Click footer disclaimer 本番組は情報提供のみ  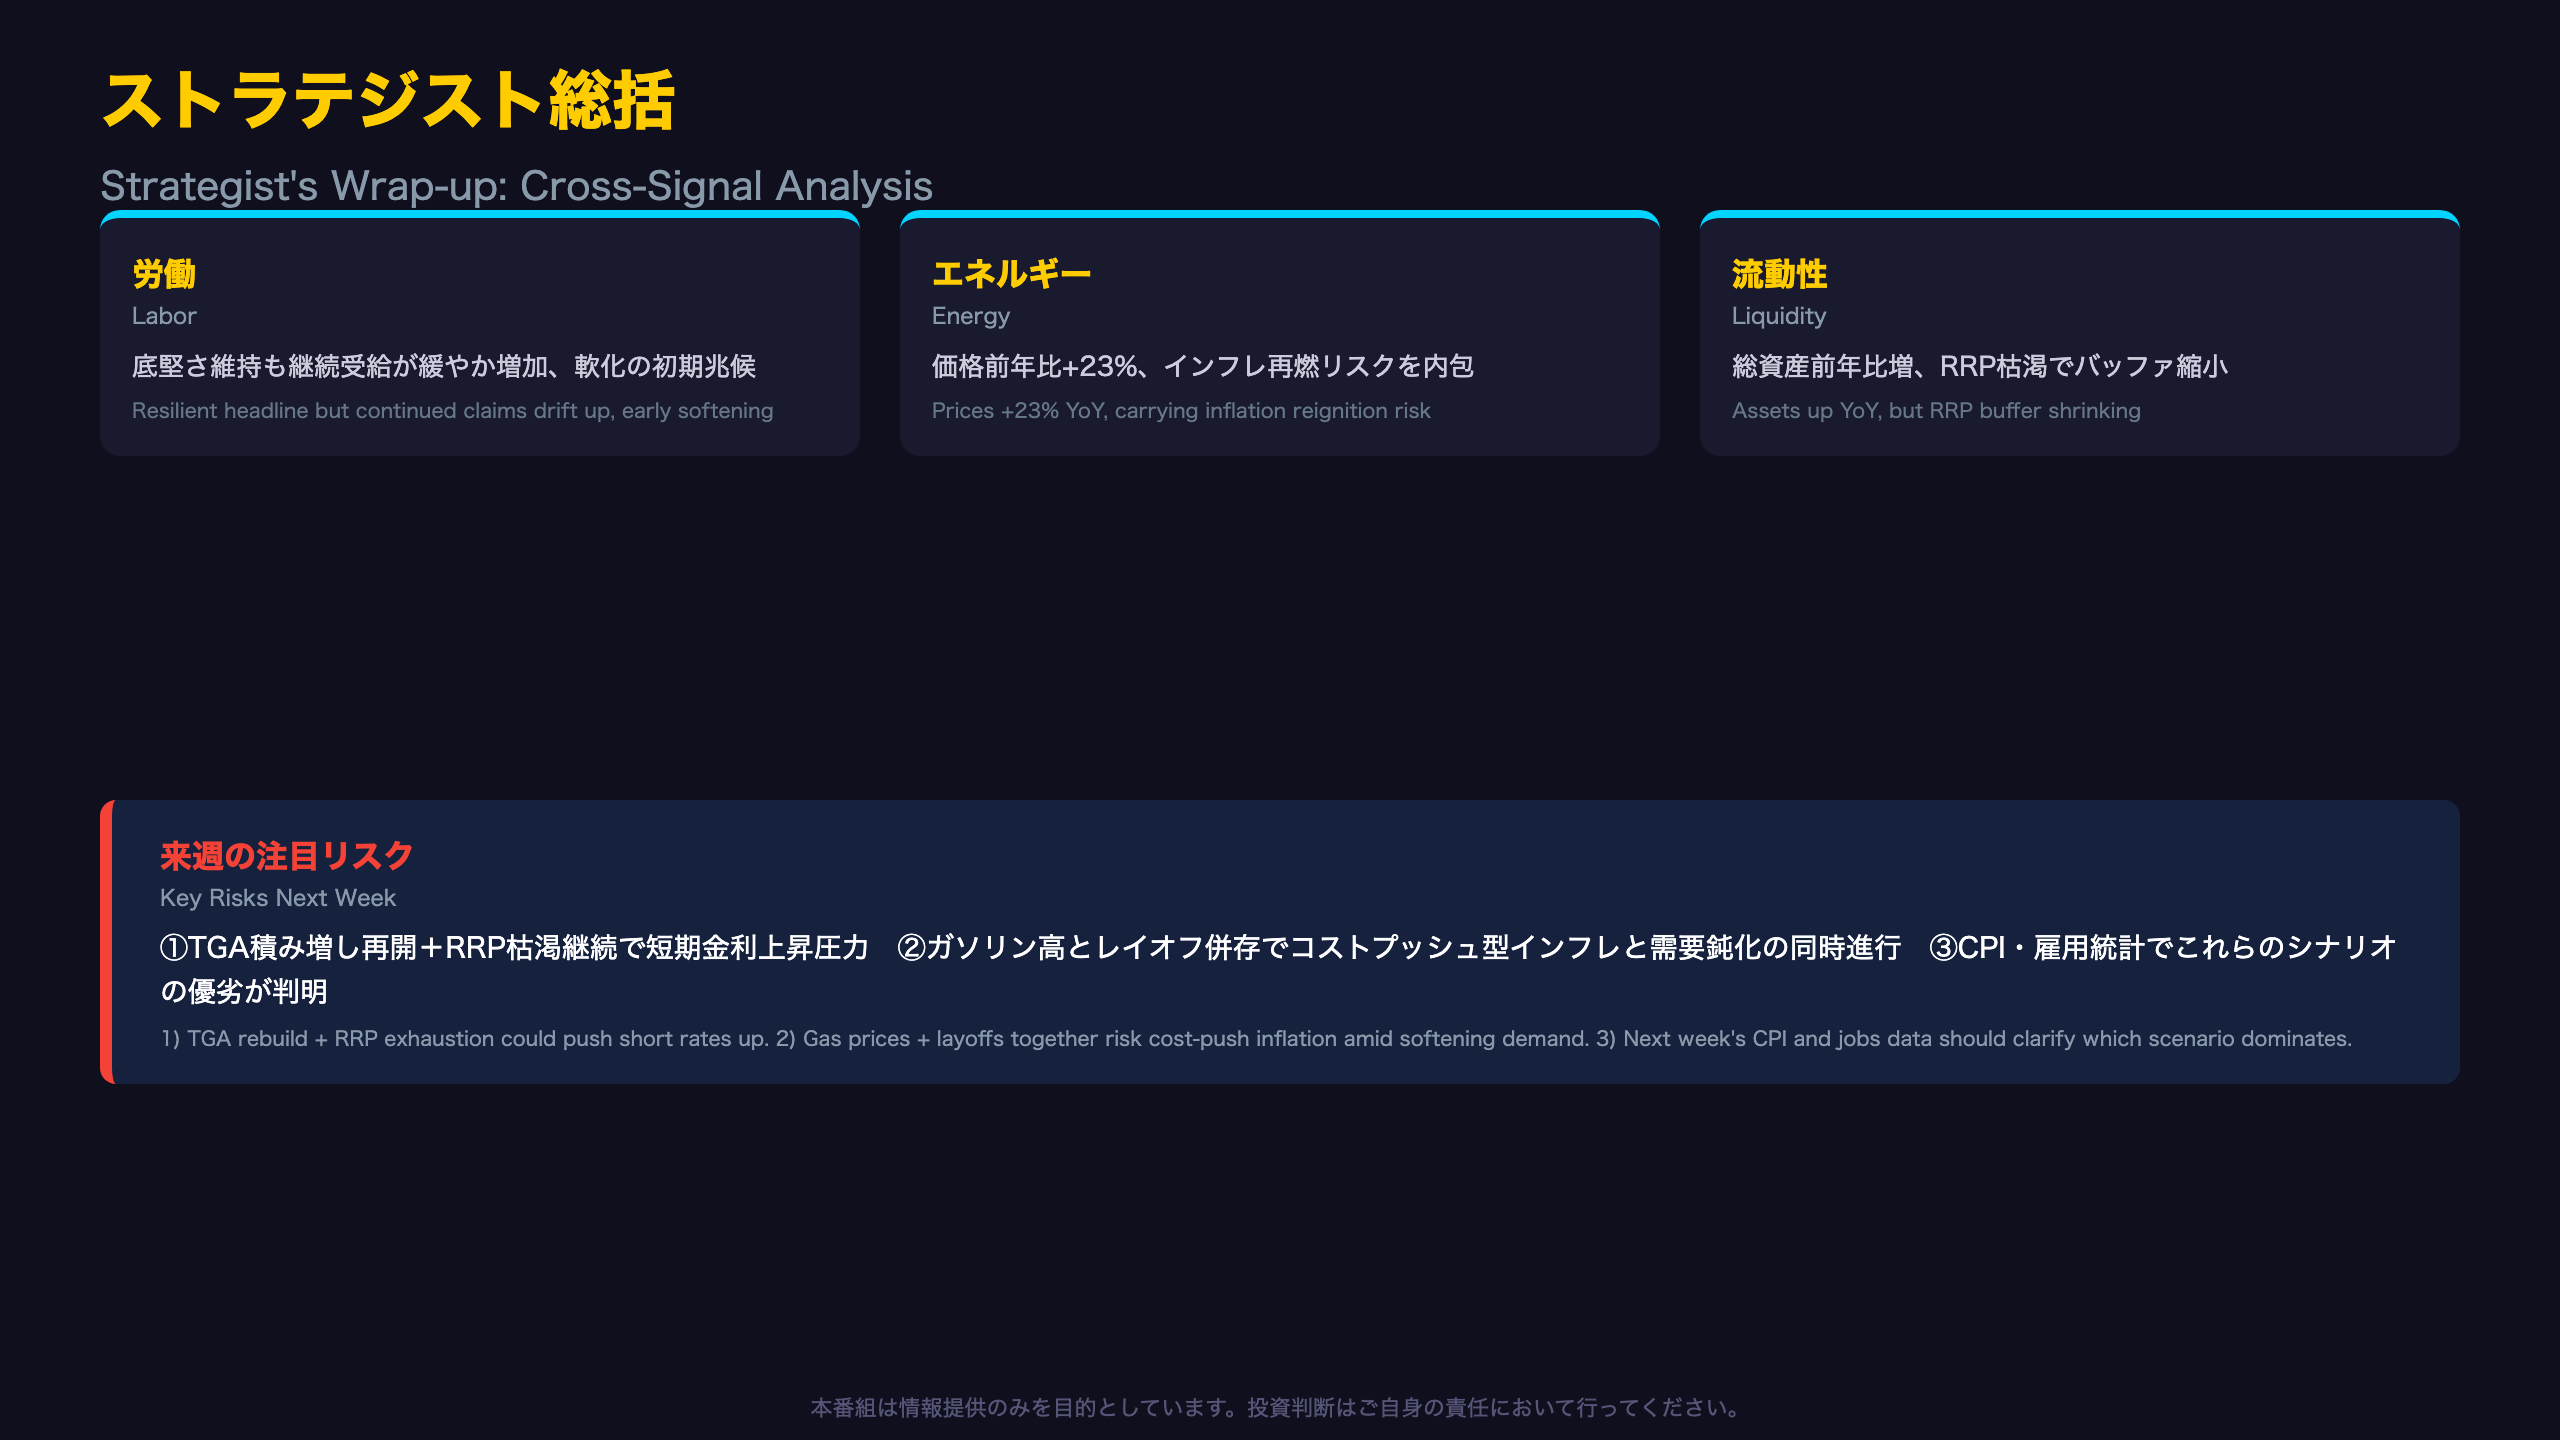[1279, 1408]
